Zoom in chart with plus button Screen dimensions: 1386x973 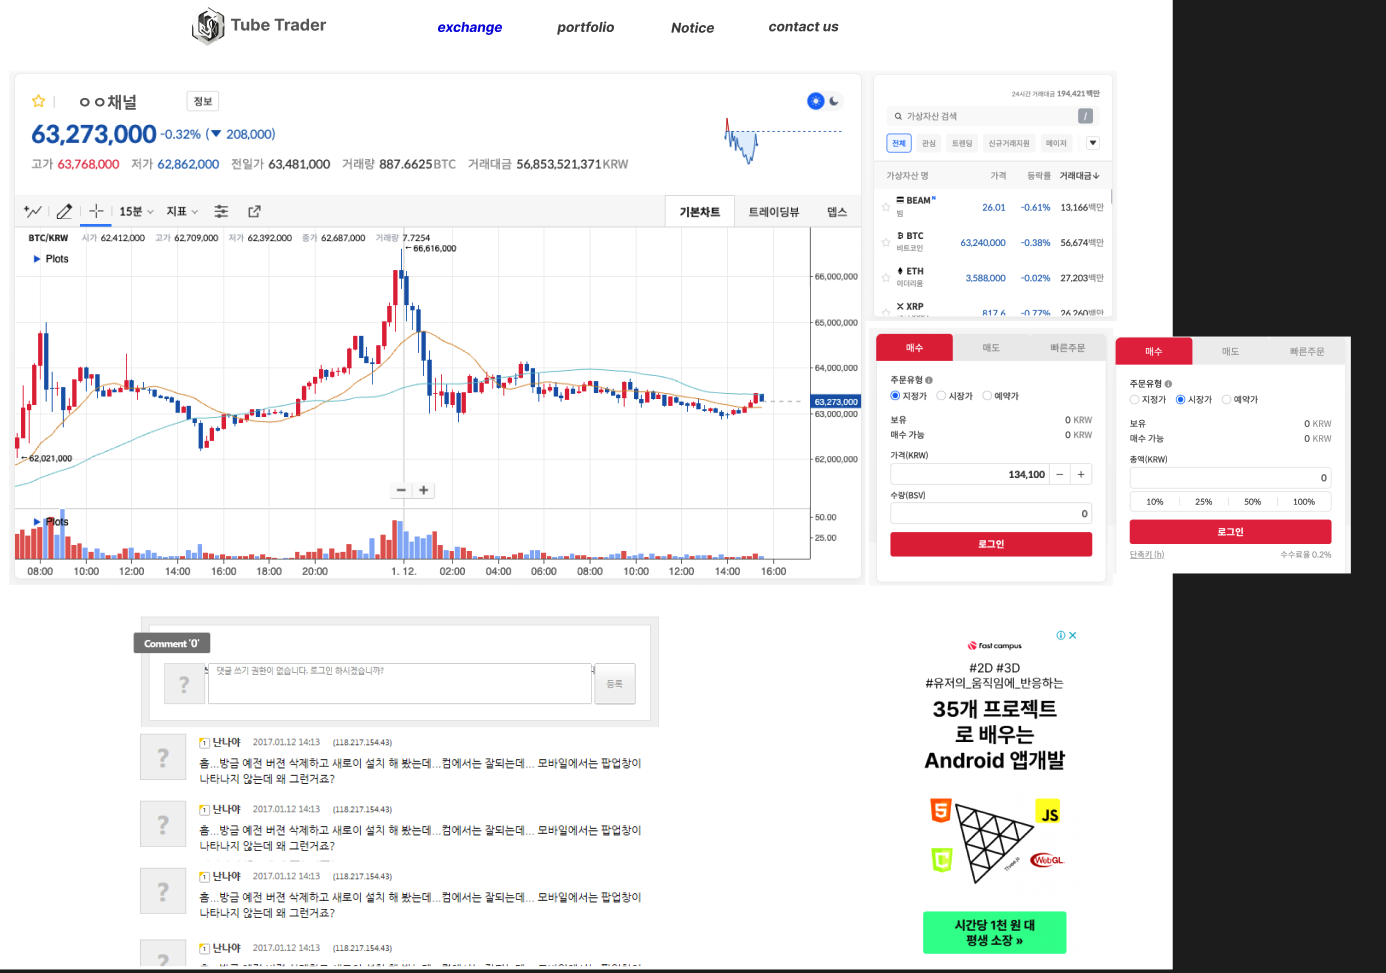coord(424,490)
